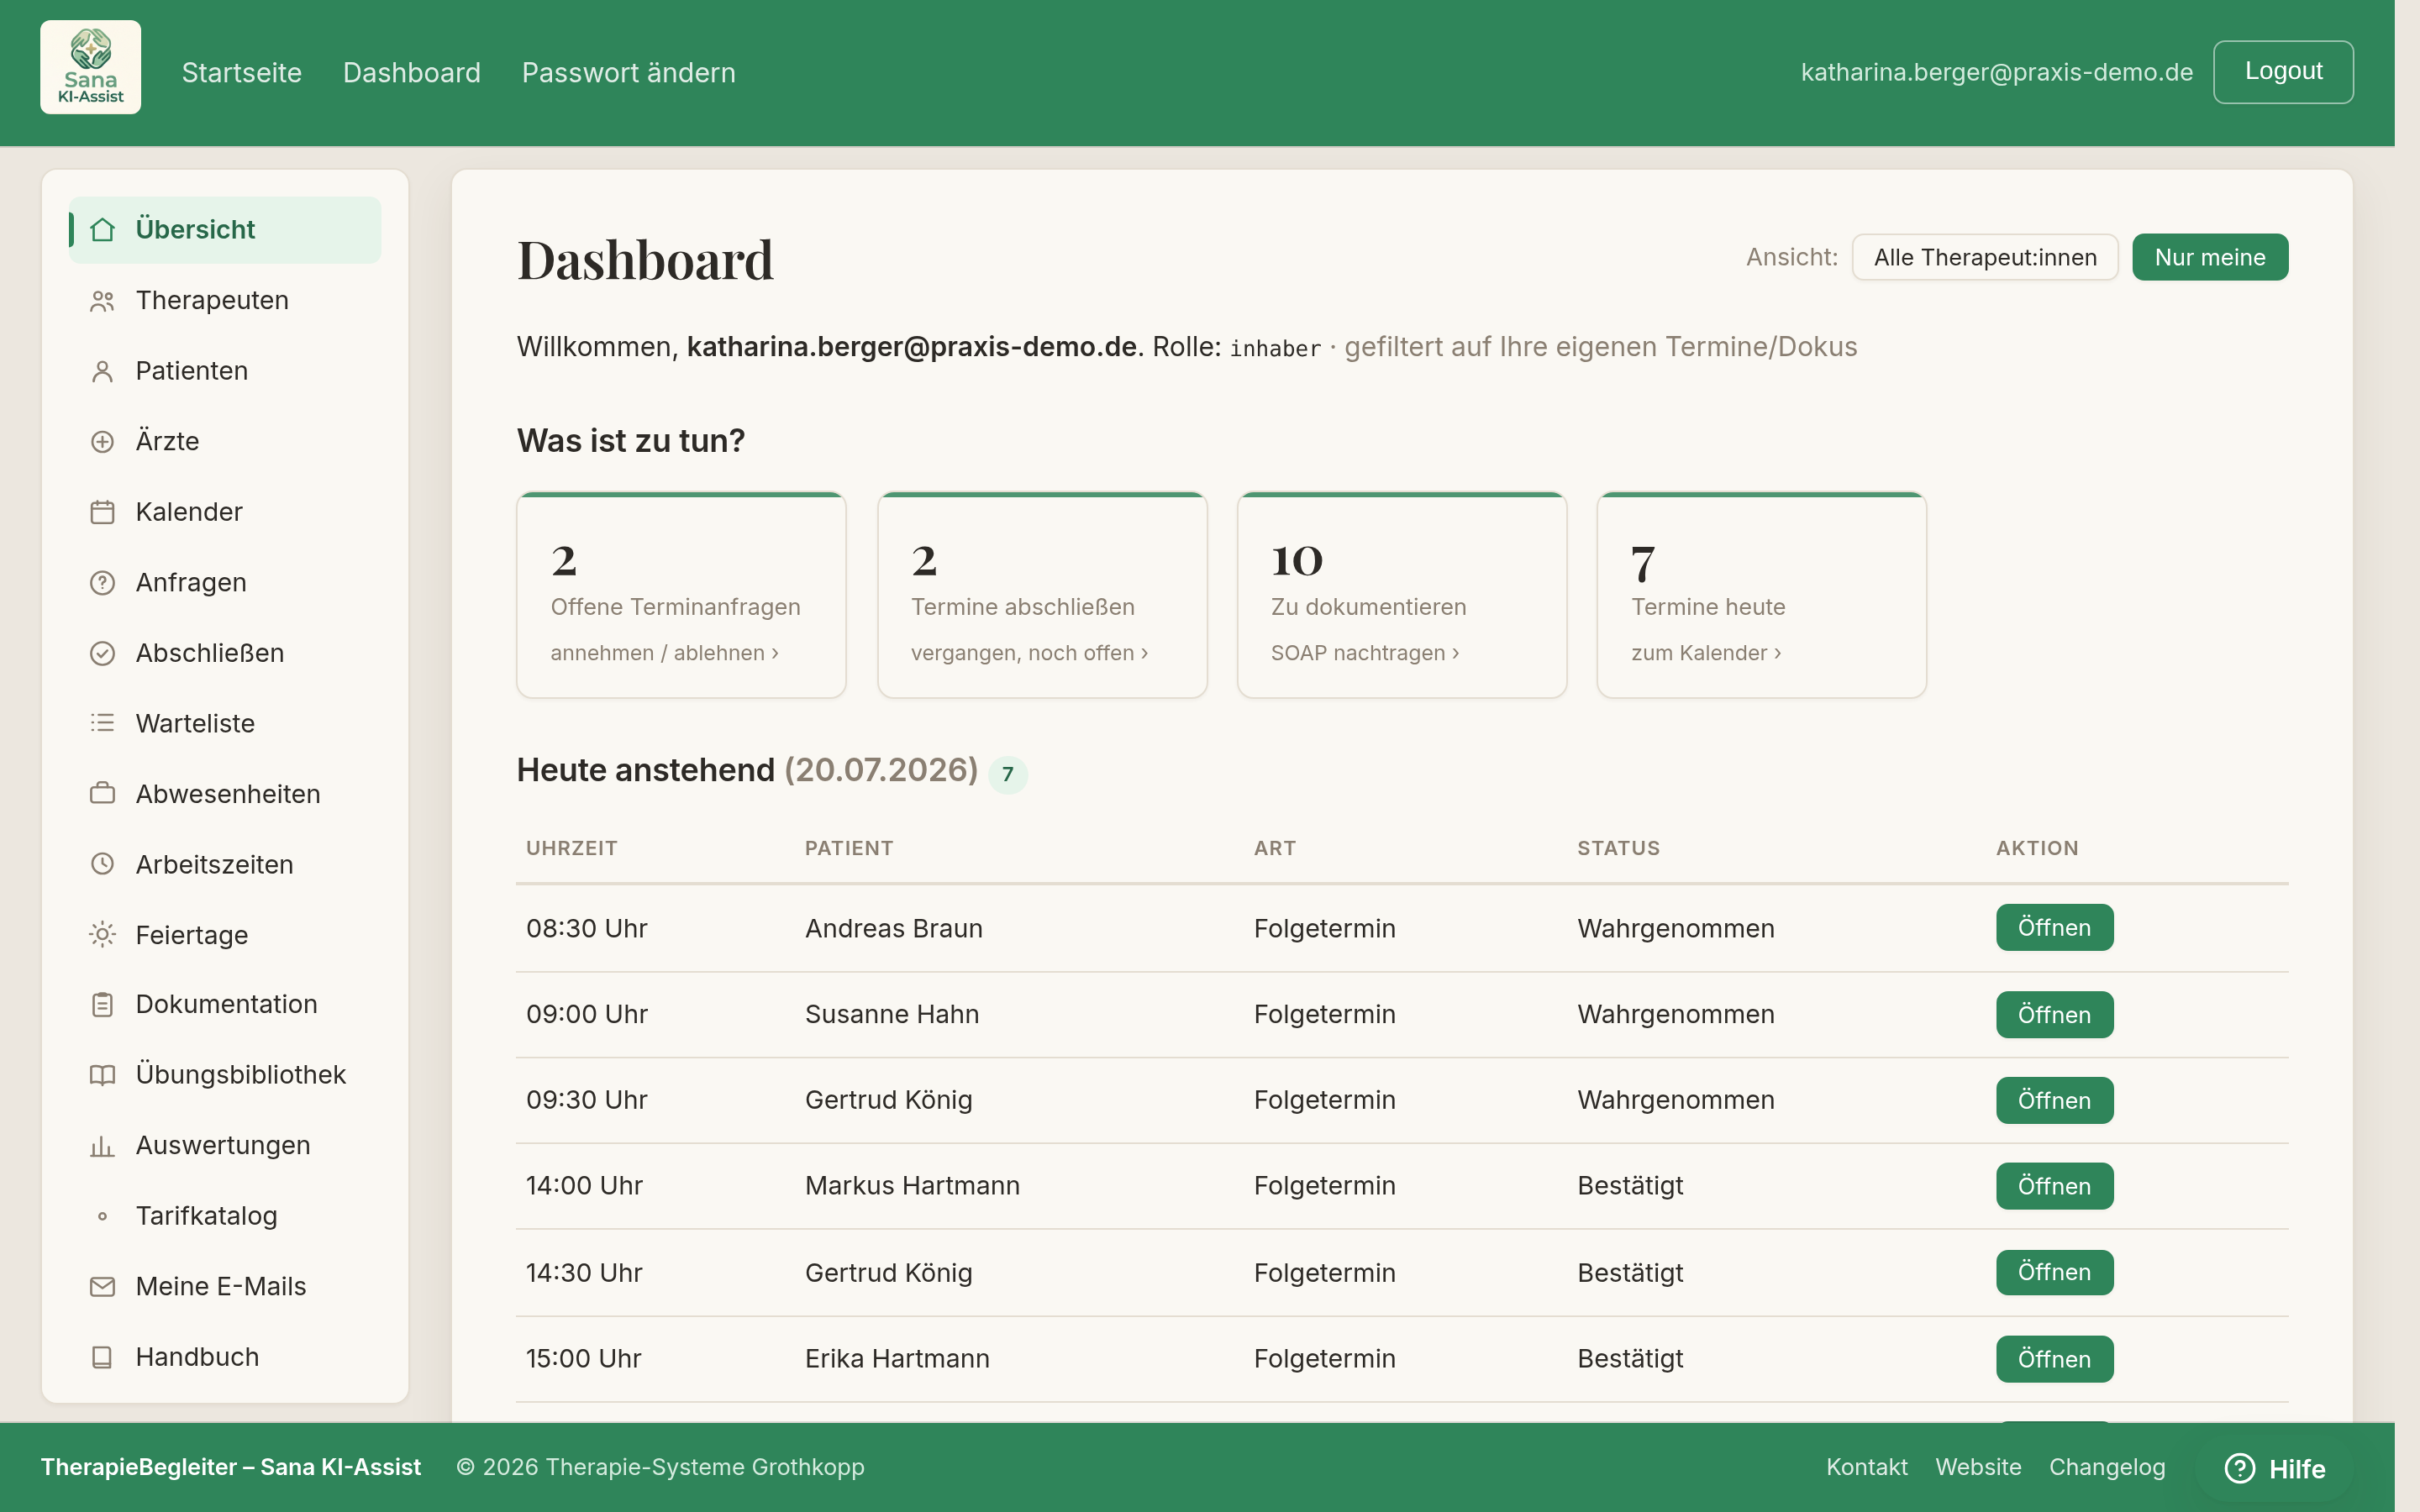Click the Übersicht house icon

[102, 230]
